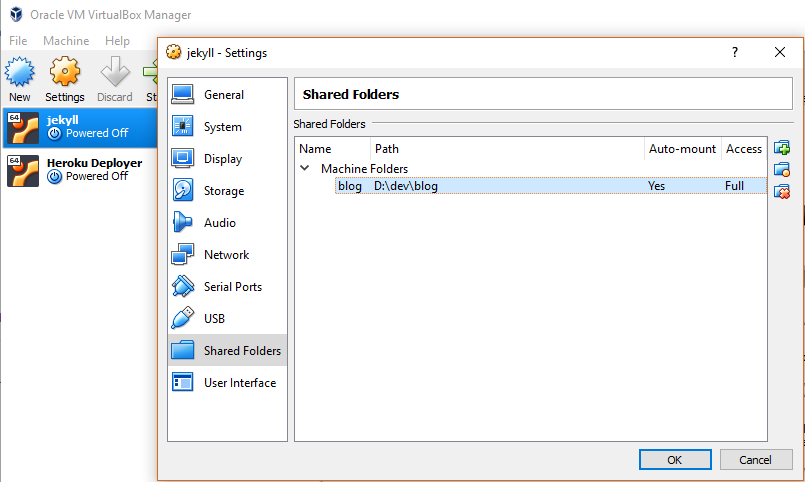Screen dimensions: 805x482
Task: Confirm settings with the OK button
Action: 675,459
